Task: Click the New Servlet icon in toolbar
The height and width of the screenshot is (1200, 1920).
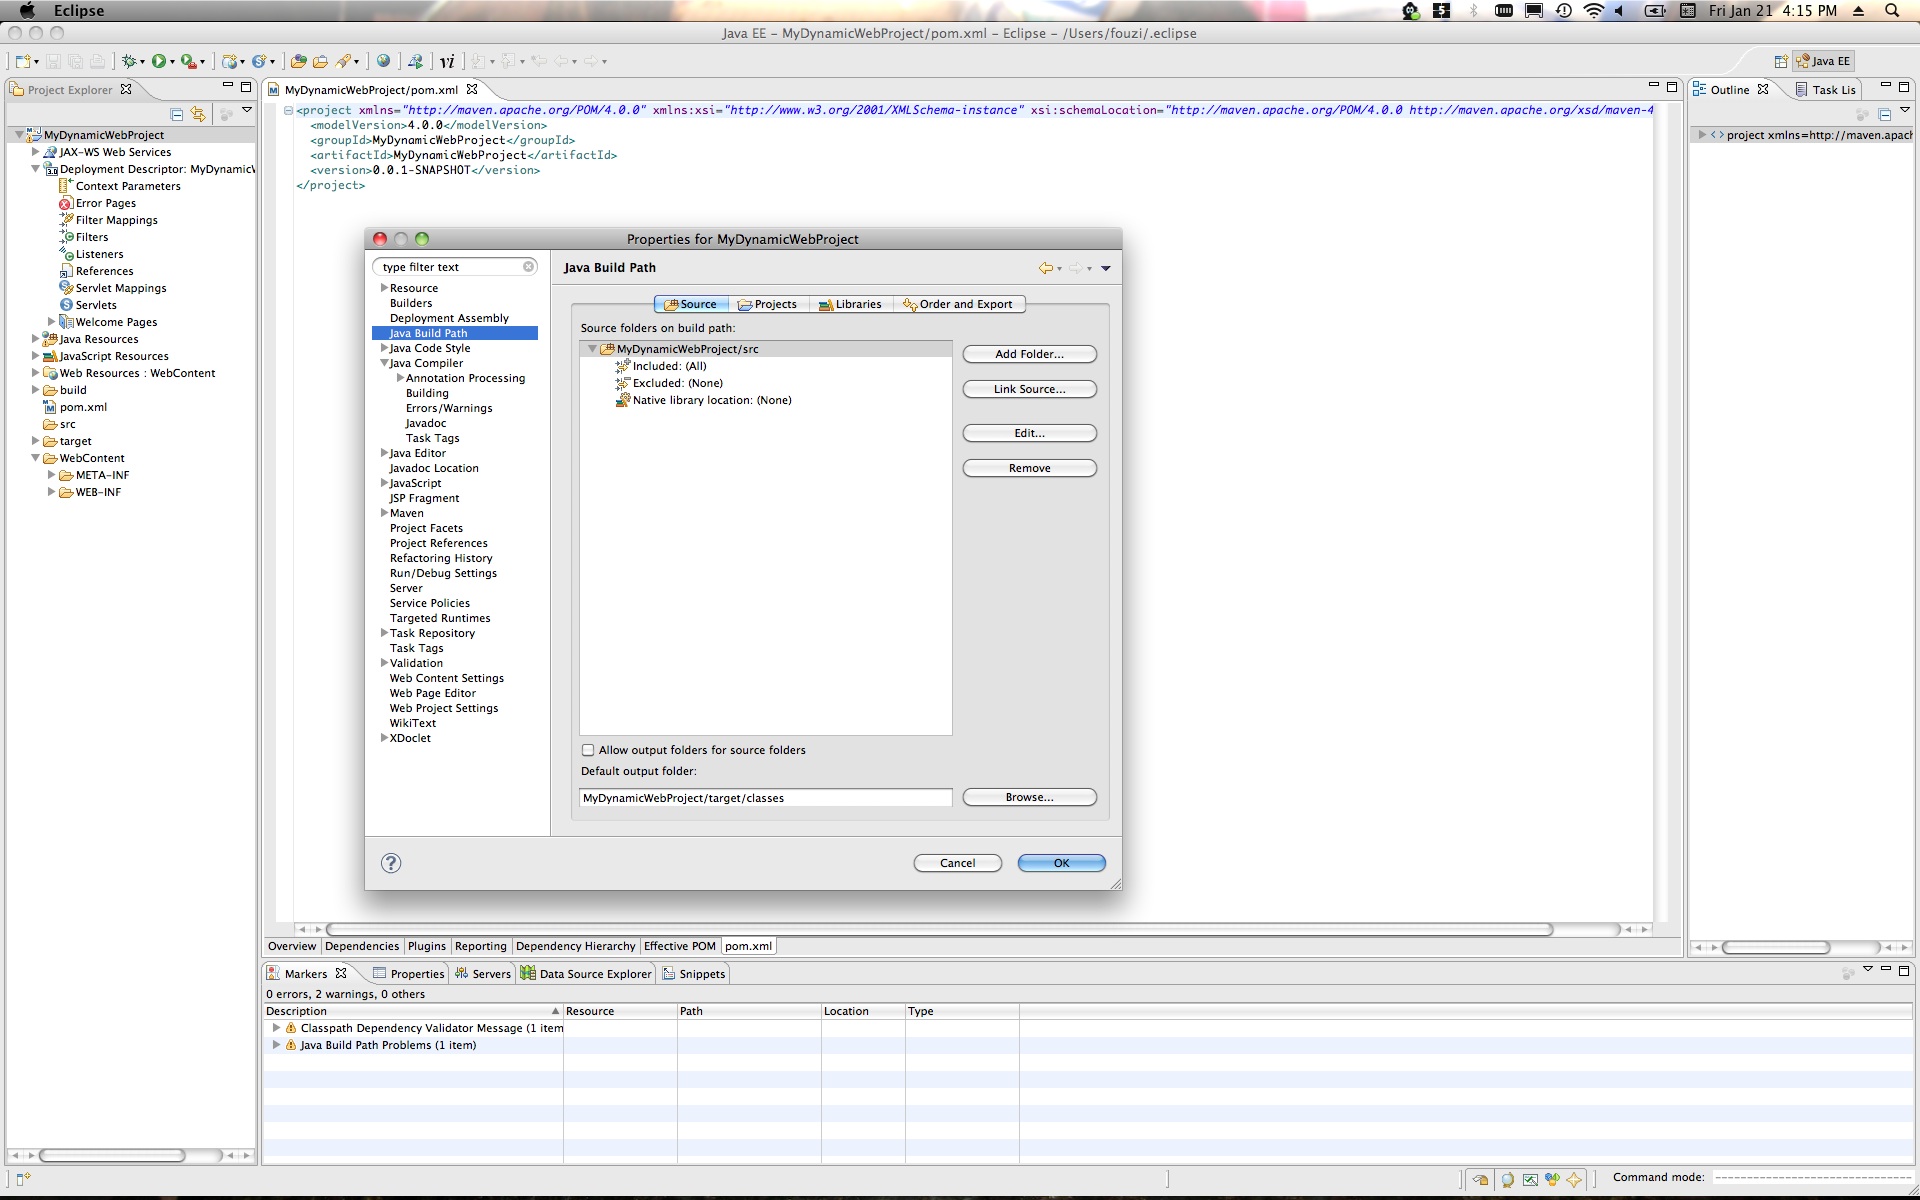Action: [x=258, y=61]
